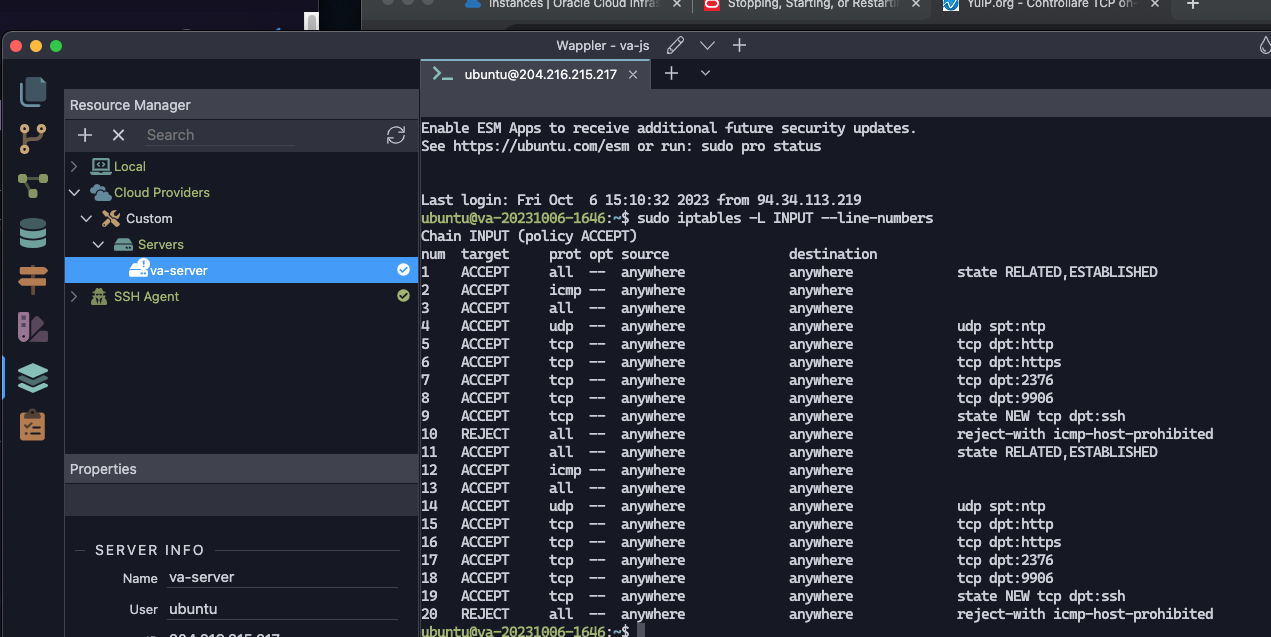The height and width of the screenshot is (637, 1271).
Task: Select the va-server tree item
Action: coord(241,270)
